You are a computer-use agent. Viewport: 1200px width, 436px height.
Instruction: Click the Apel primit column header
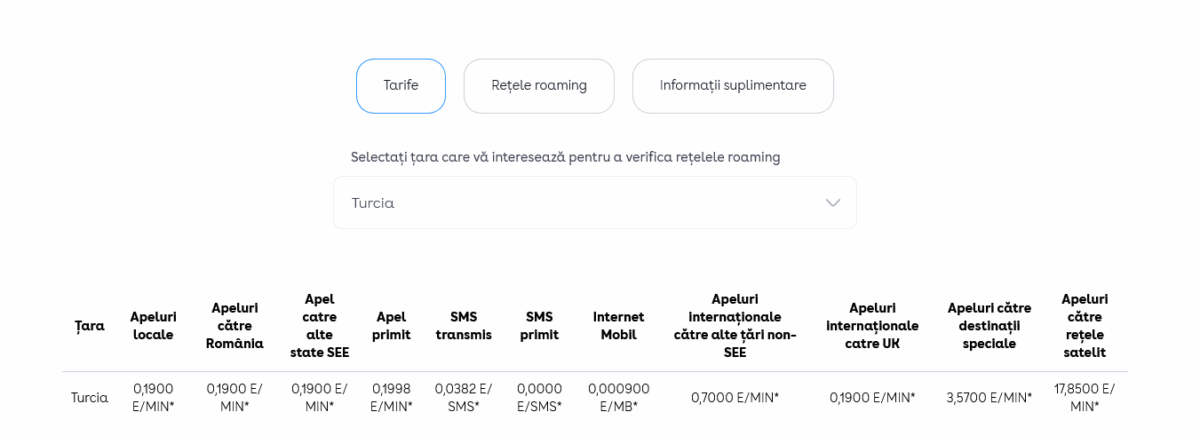tap(391, 326)
